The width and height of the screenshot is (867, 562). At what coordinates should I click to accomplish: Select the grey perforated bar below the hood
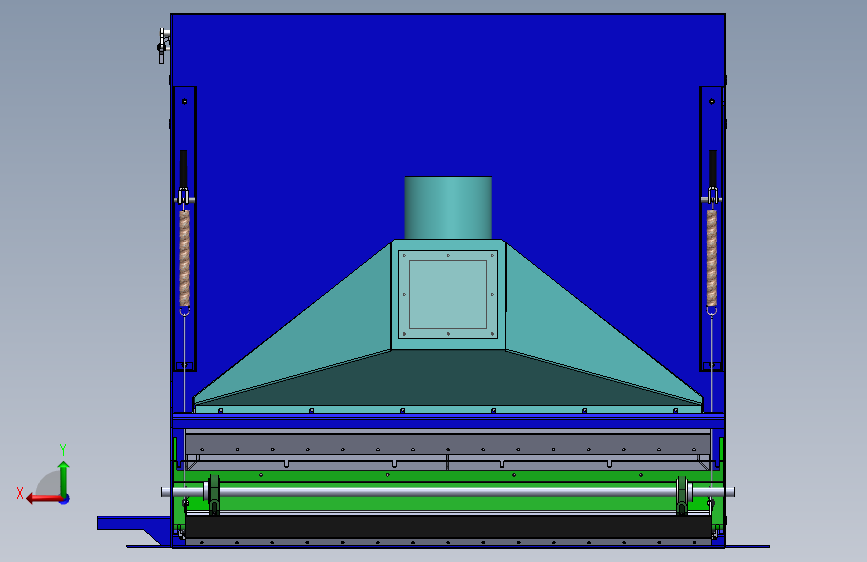click(448, 444)
